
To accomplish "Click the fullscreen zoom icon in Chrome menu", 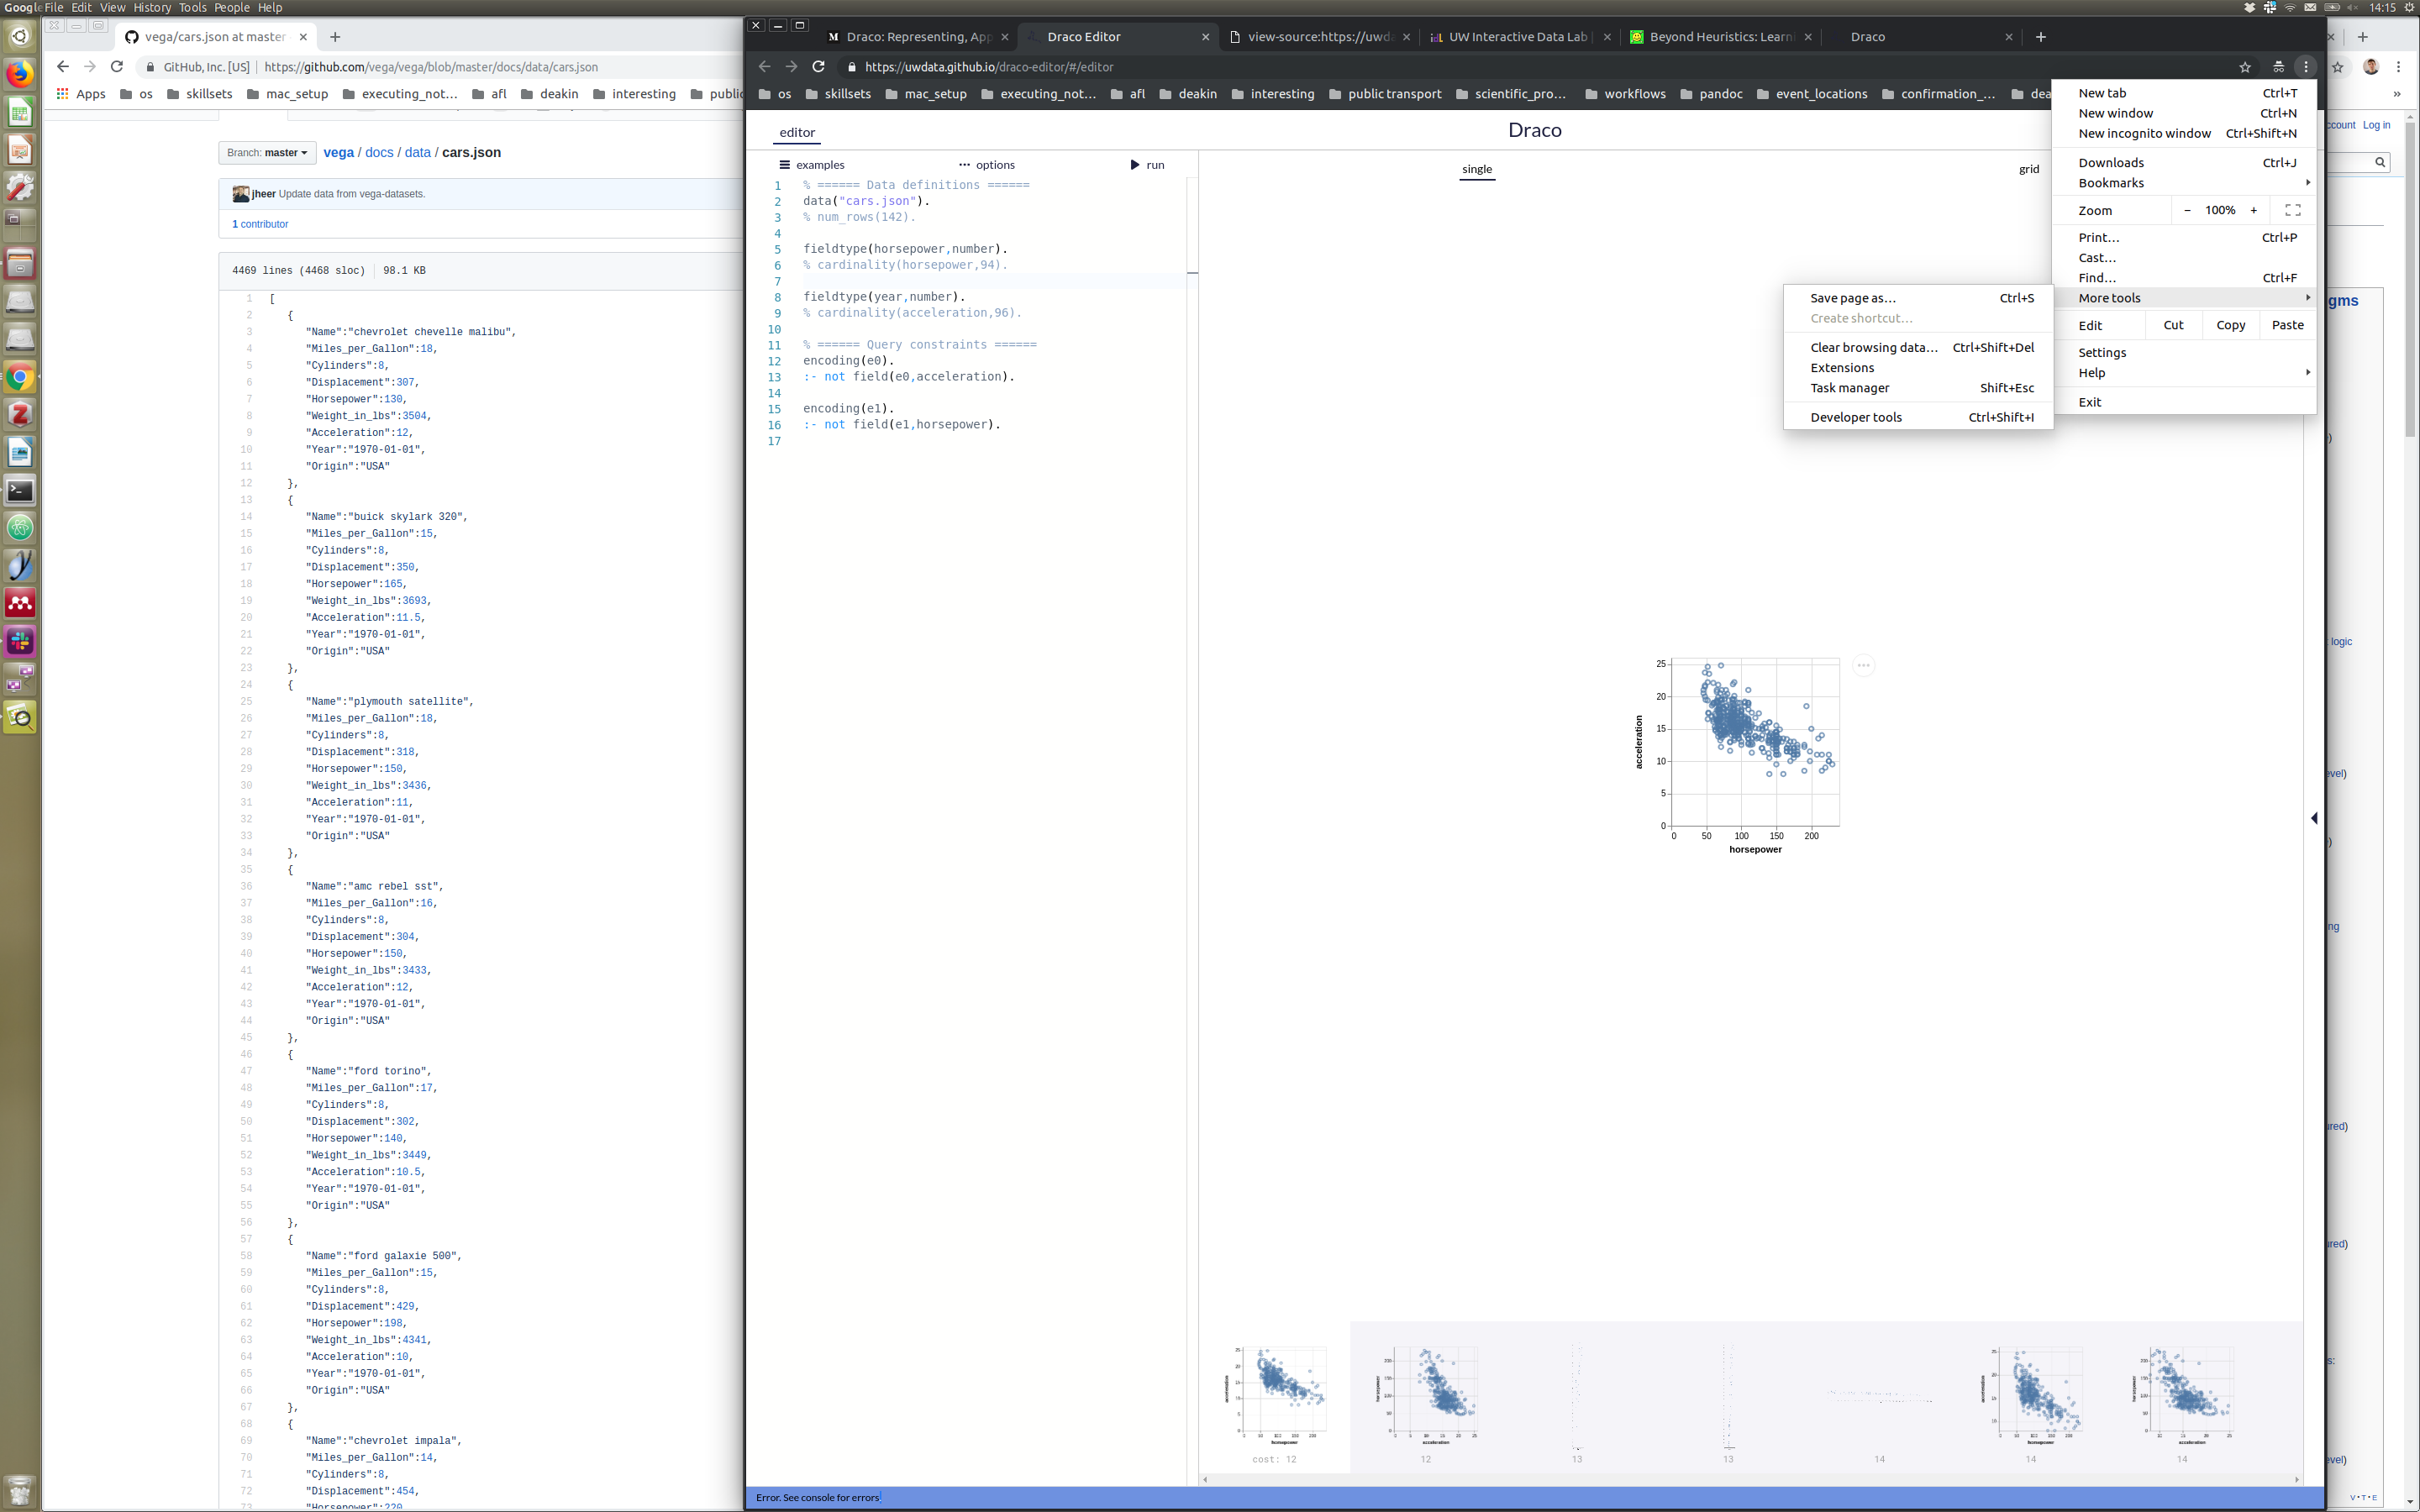I will pos(2292,210).
